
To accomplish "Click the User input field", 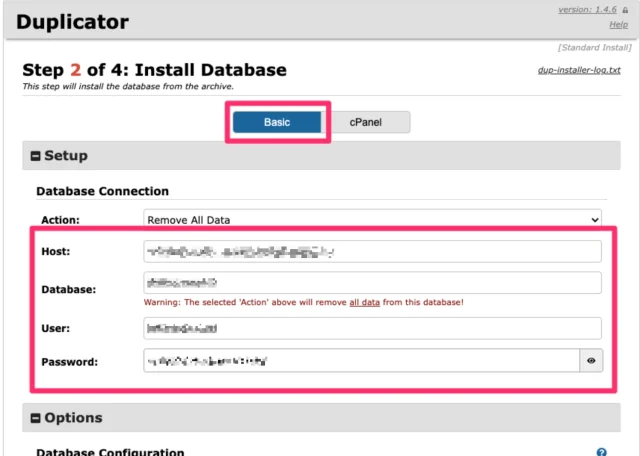I will [x=372, y=328].
